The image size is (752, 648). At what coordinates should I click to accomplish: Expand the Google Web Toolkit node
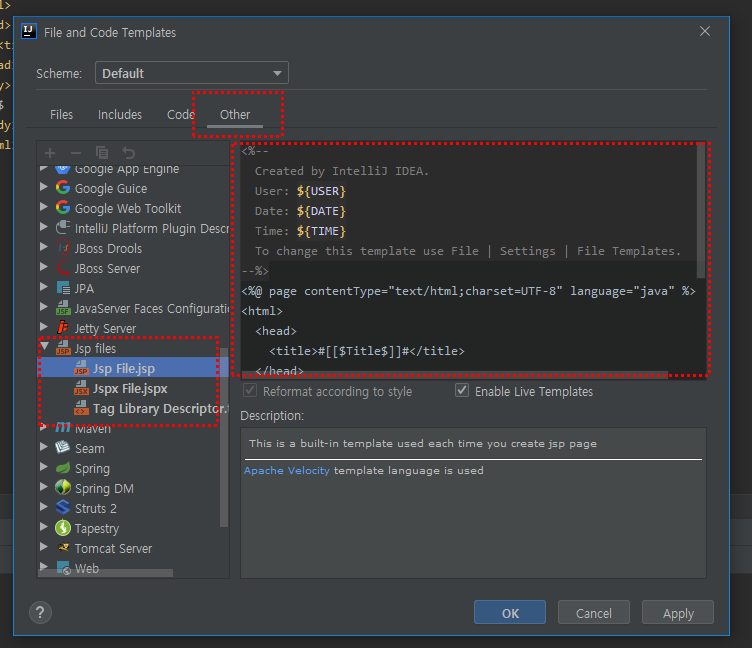pos(44,207)
